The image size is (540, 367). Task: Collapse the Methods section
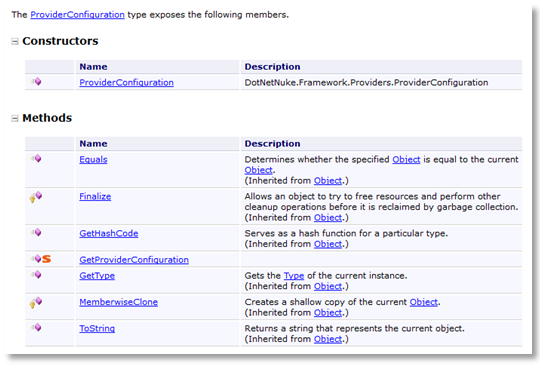pos(14,119)
